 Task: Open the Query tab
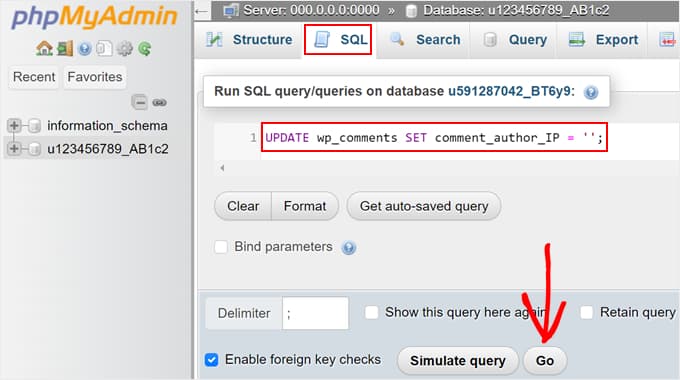point(513,40)
